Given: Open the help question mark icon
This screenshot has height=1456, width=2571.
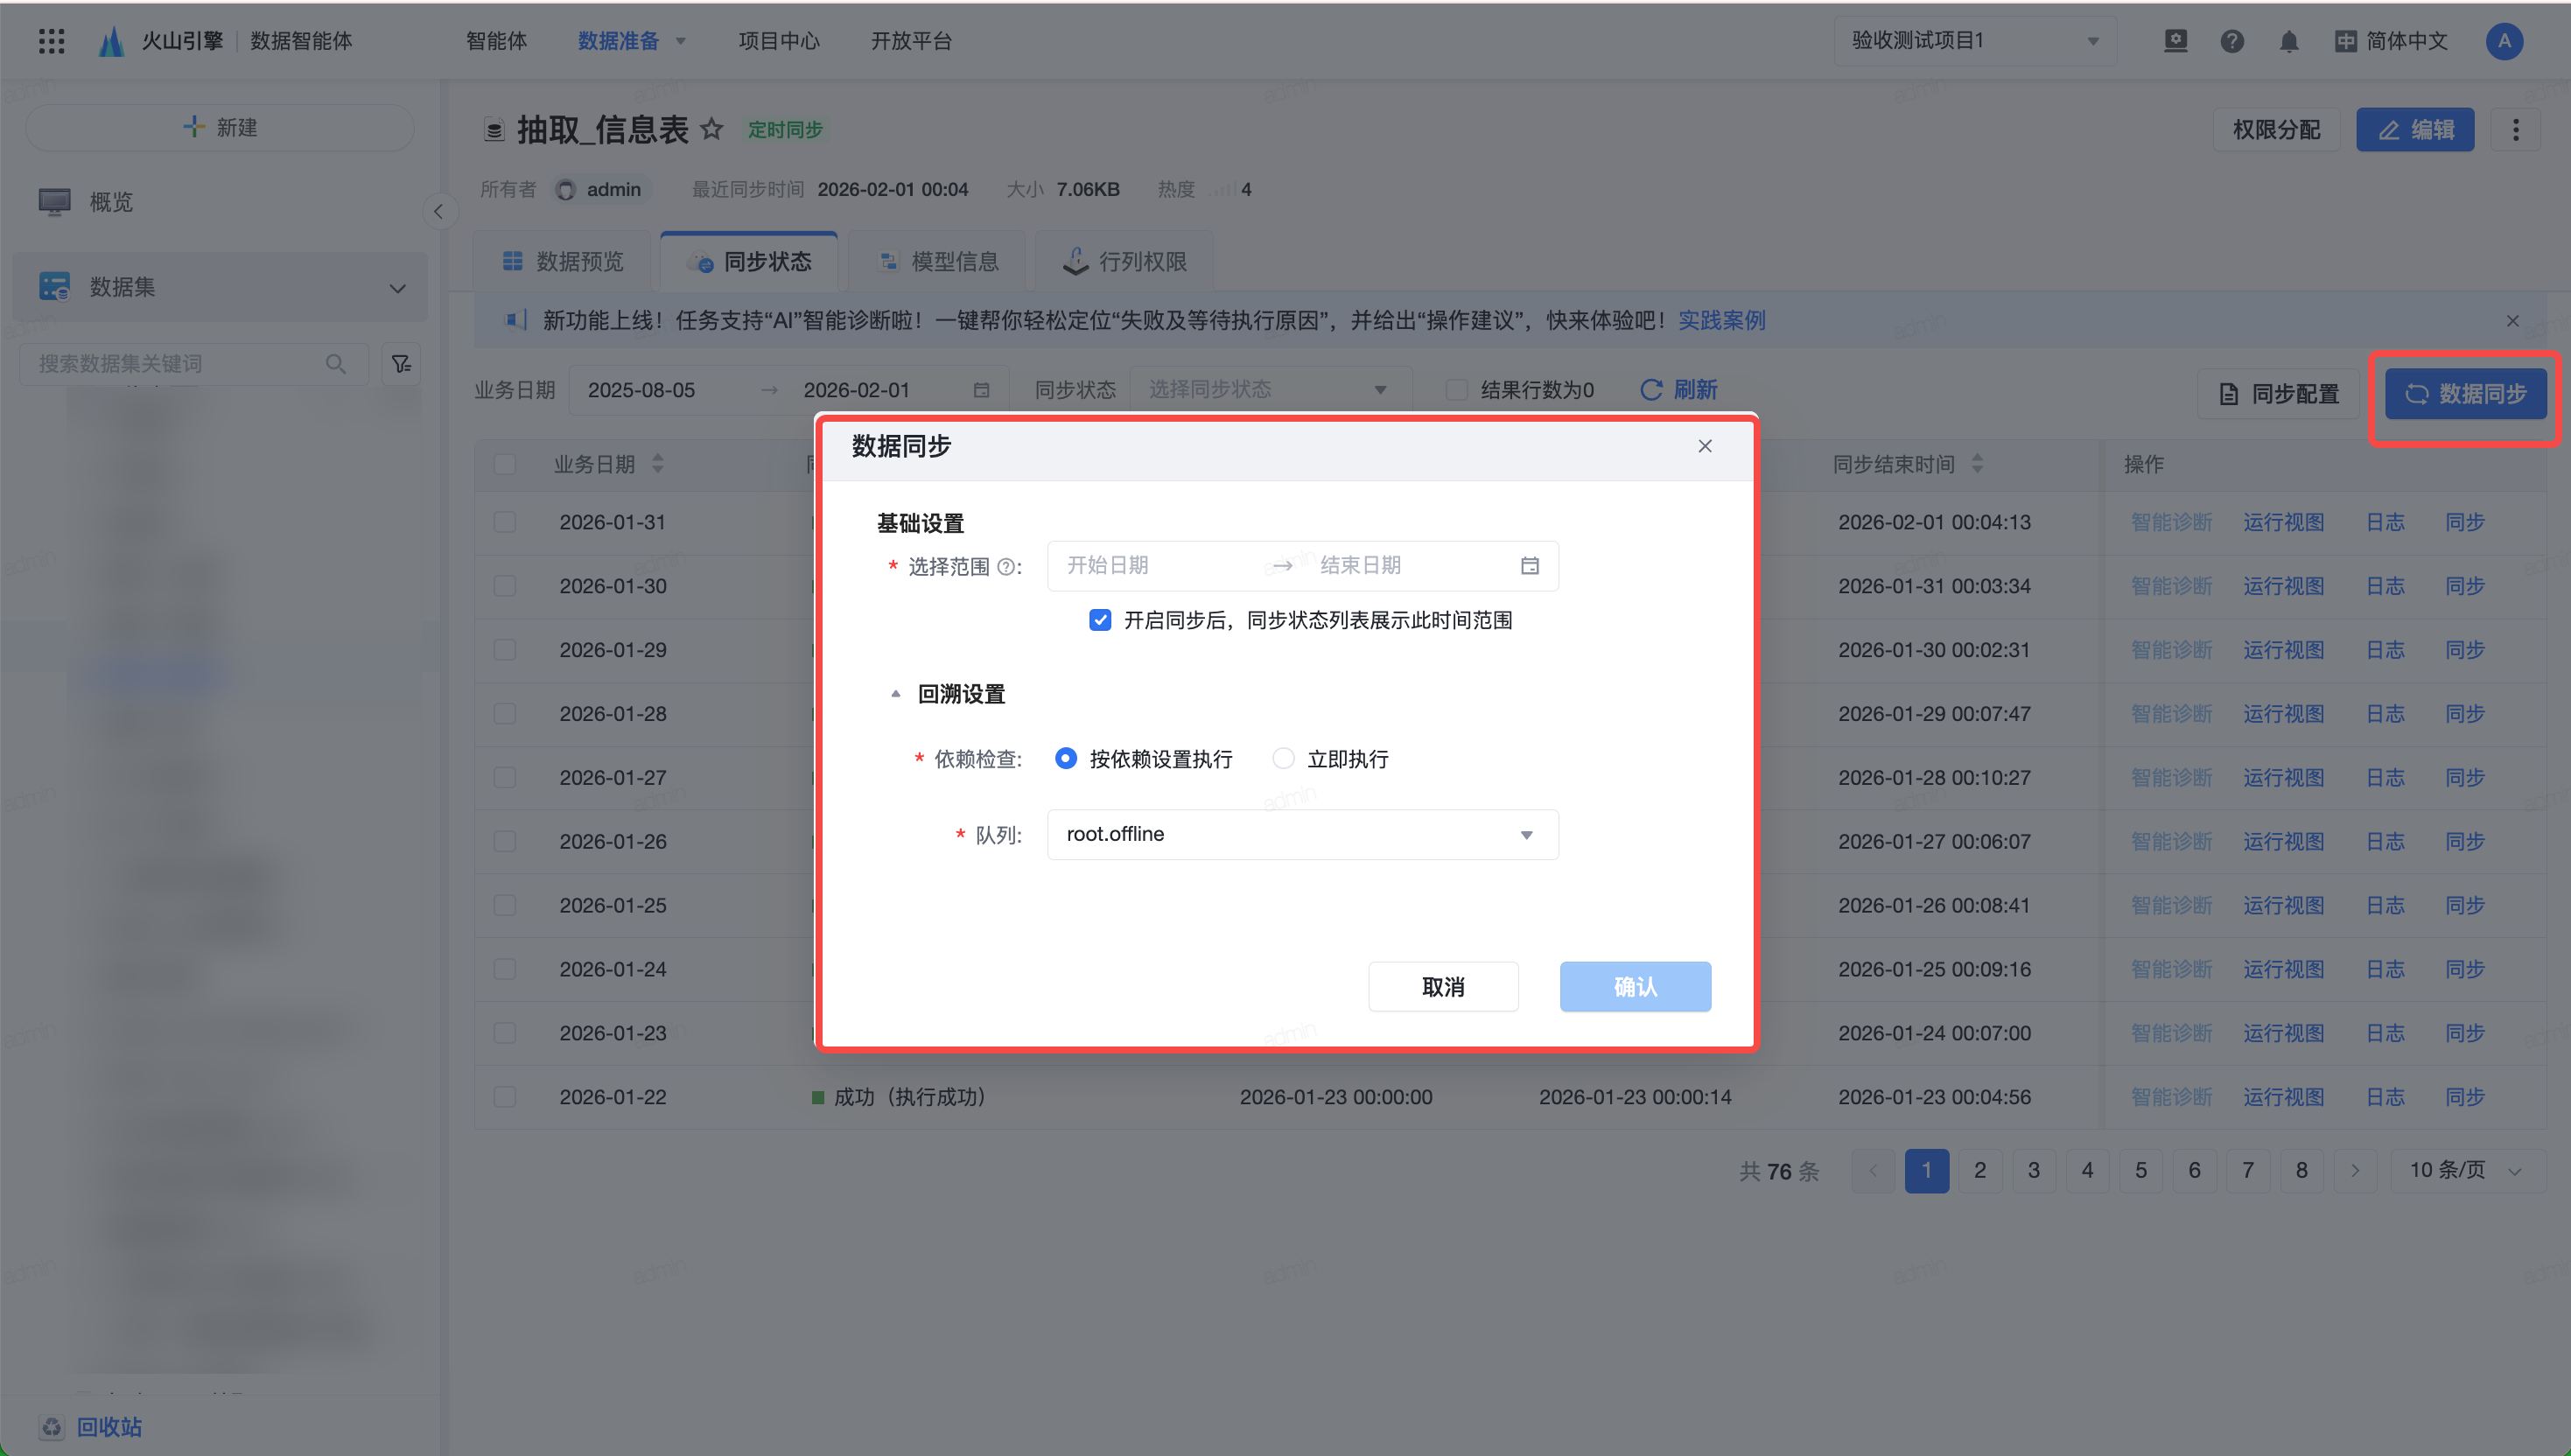Looking at the screenshot, I should tap(2231, 41).
